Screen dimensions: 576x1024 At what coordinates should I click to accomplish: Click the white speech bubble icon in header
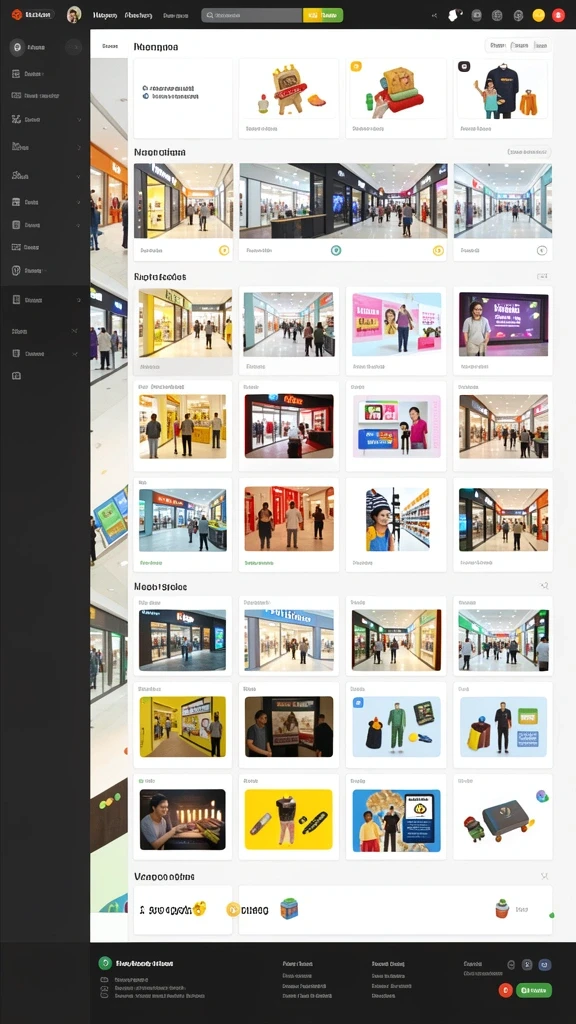click(456, 15)
